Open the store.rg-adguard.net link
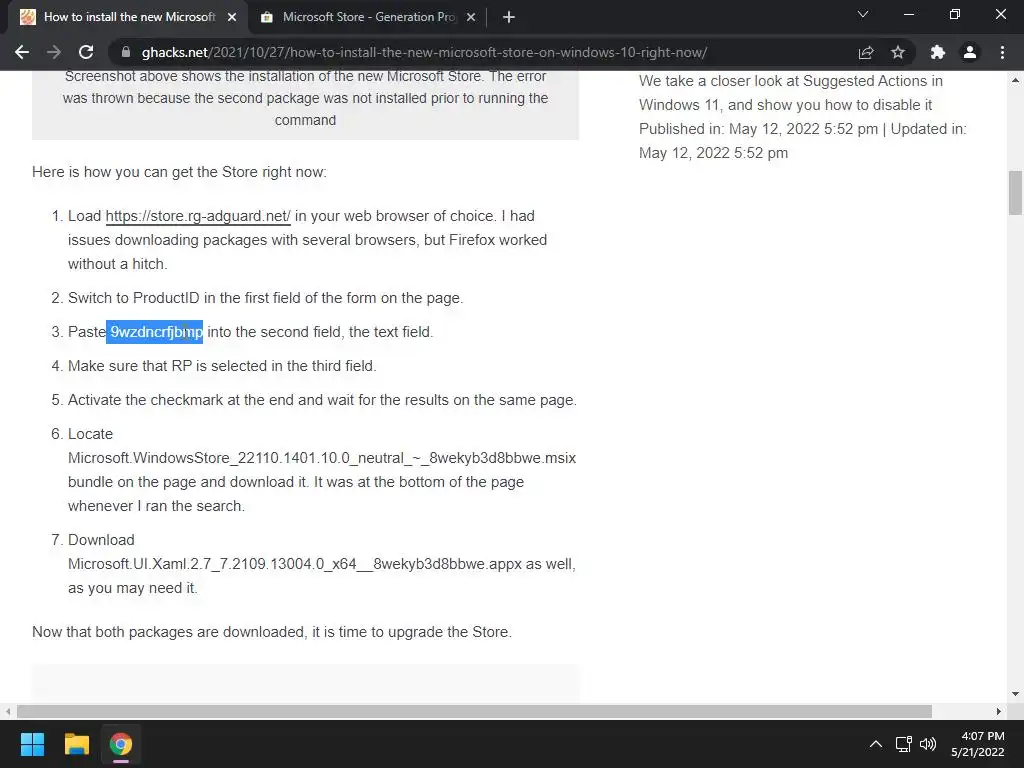This screenshot has height=768, width=1024. coord(198,216)
